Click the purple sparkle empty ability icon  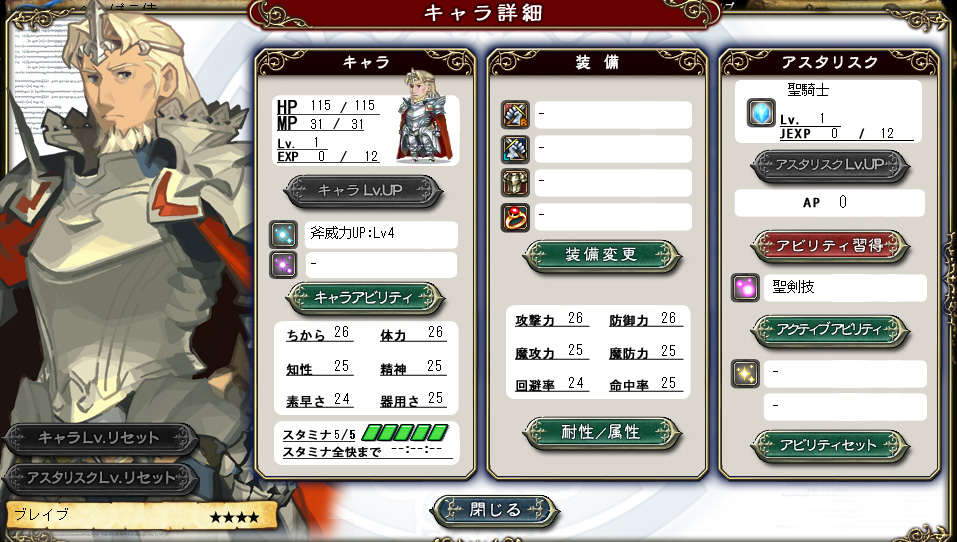[x=284, y=265]
